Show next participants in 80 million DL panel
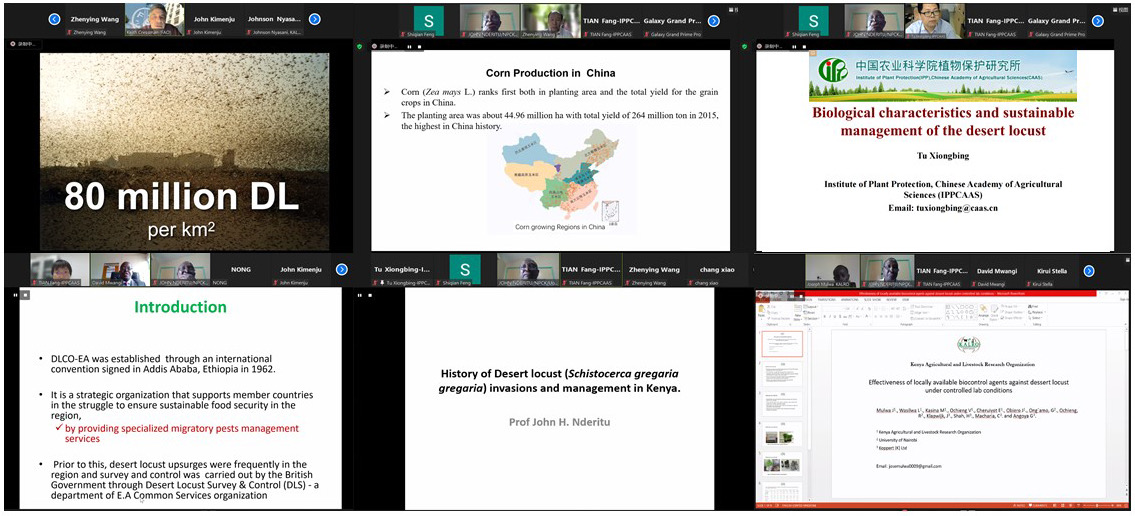 (314, 19)
